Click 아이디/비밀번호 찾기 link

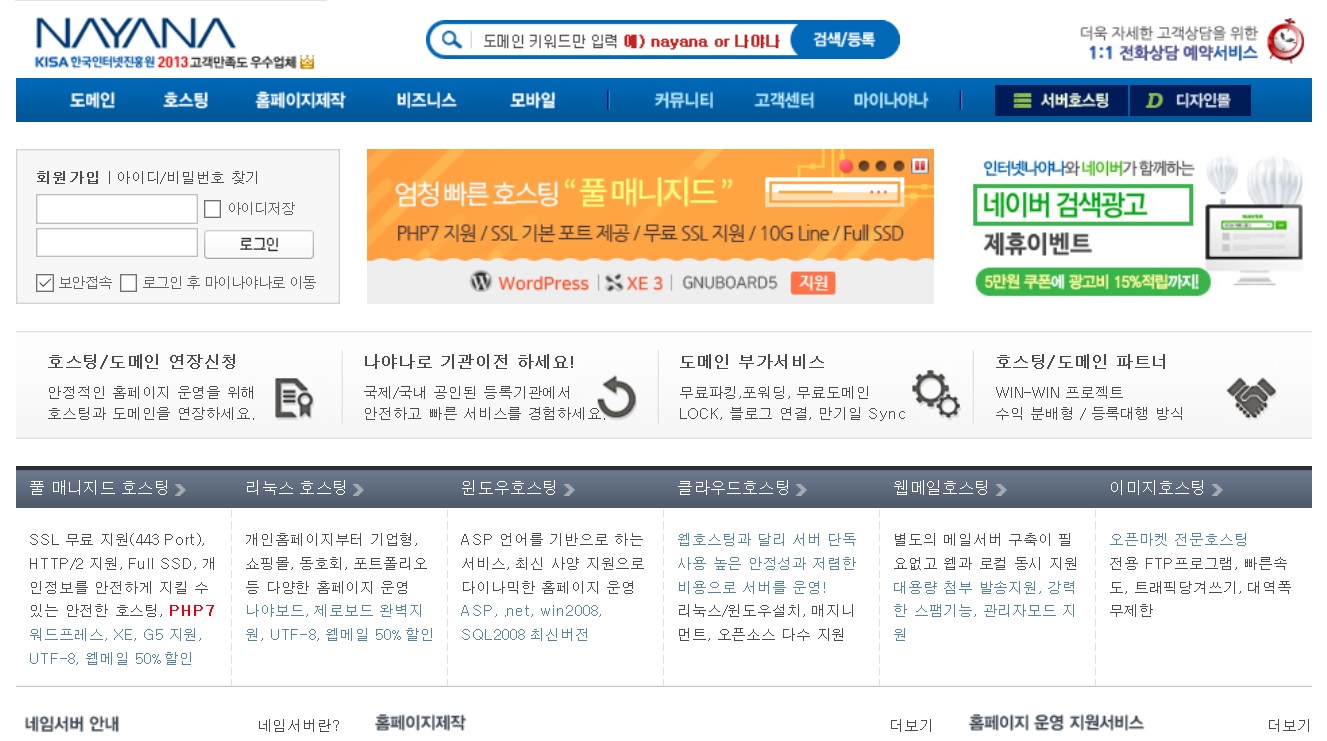[x=188, y=177]
